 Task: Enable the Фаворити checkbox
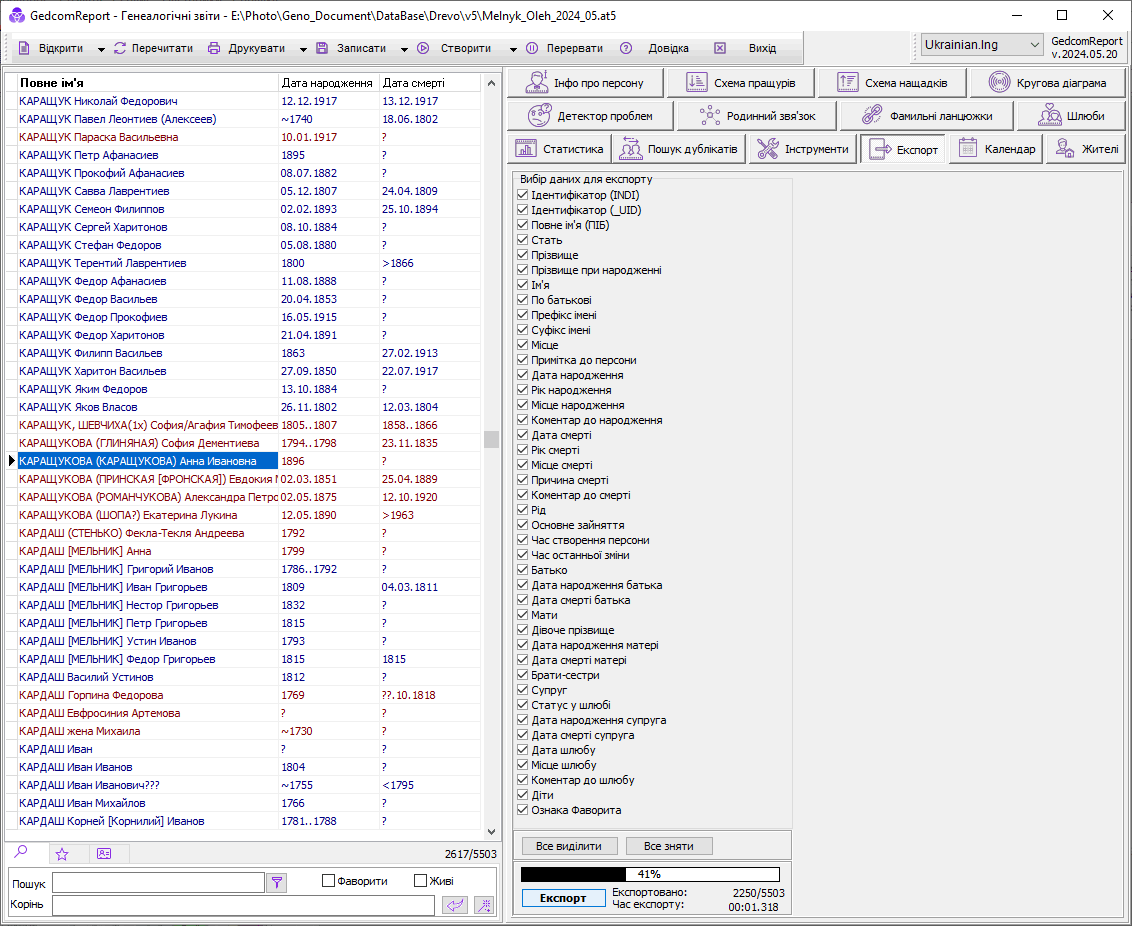tap(328, 881)
